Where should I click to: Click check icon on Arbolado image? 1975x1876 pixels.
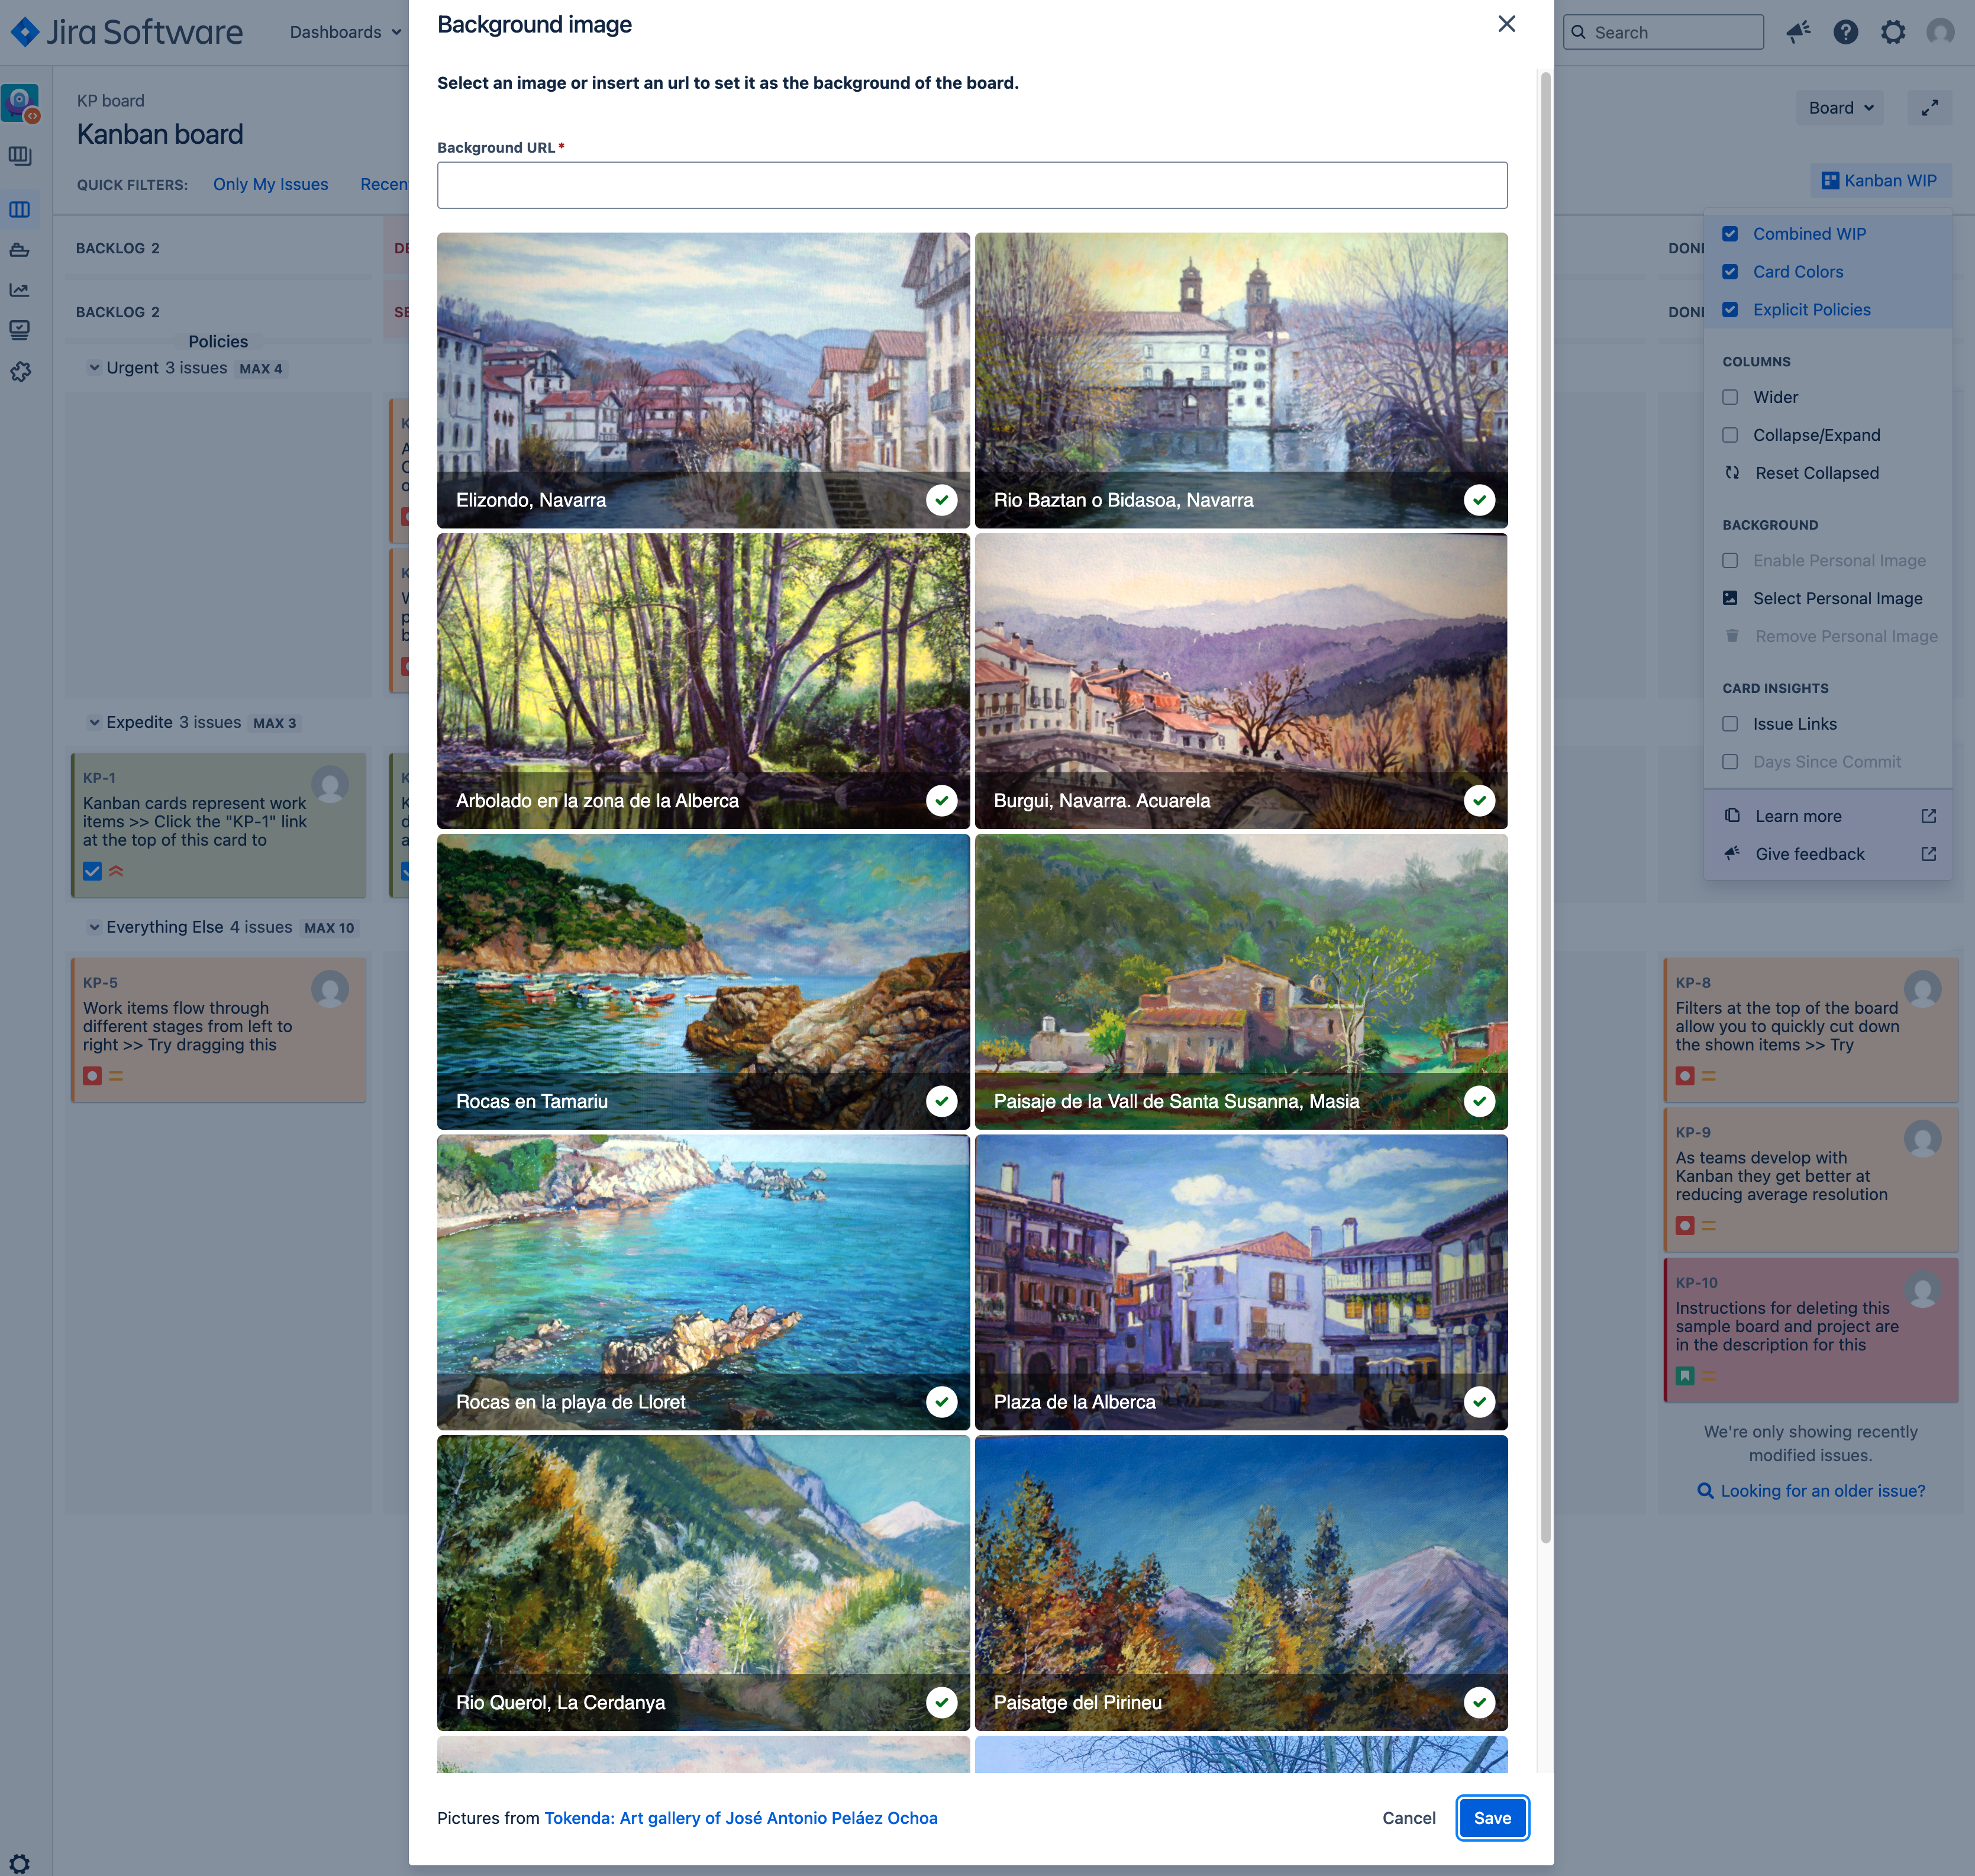click(x=941, y=801)
